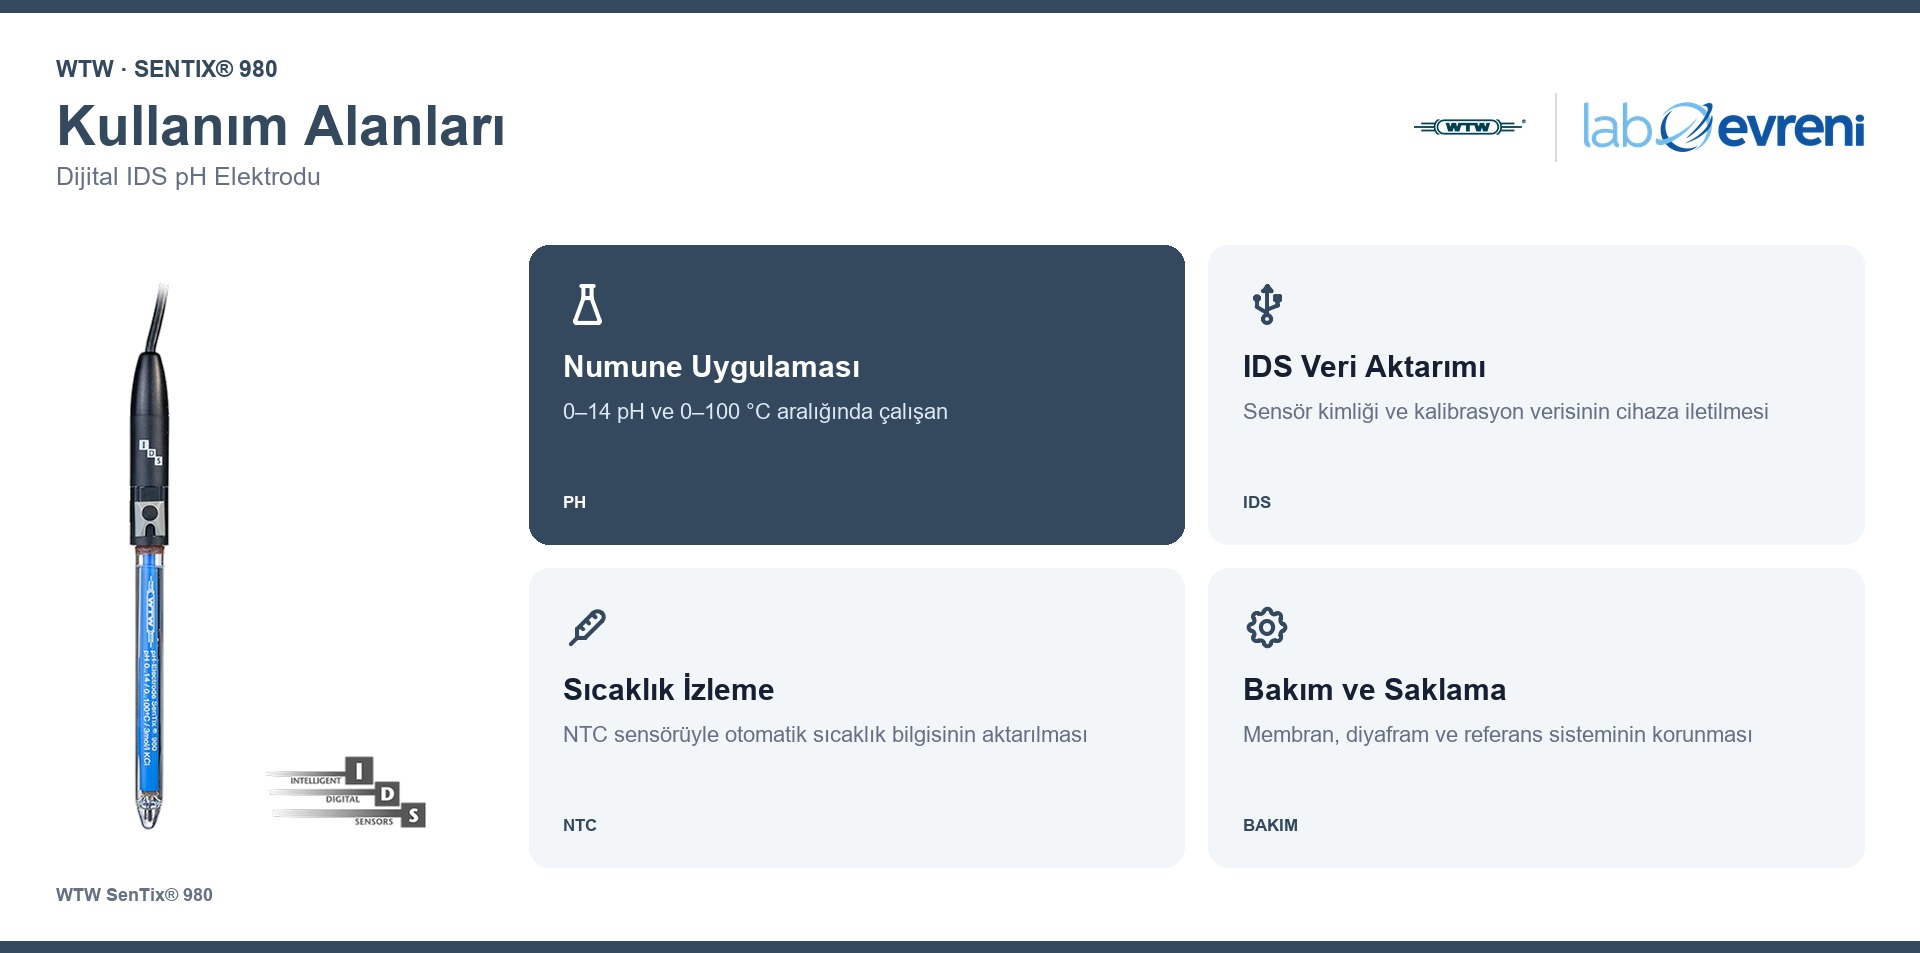Click the Dijital IDS pH Elektrodu subtitle
The image size is (1920, 953).
click(x=188, y=177)
